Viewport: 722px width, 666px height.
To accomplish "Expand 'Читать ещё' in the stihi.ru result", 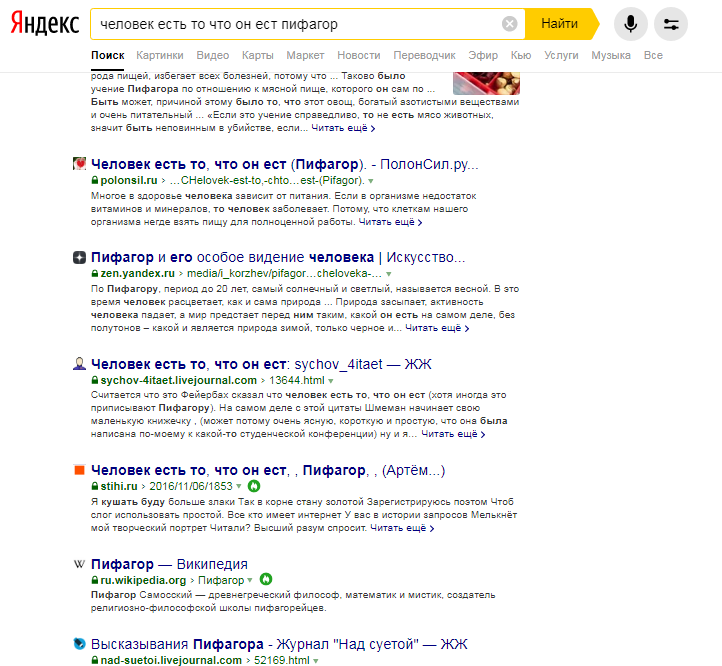I will click(400, 528).
